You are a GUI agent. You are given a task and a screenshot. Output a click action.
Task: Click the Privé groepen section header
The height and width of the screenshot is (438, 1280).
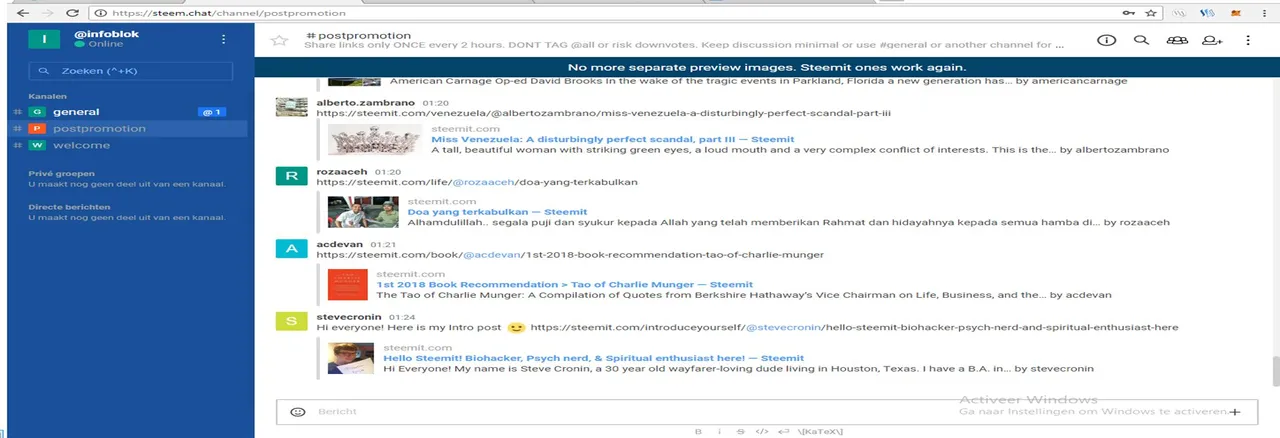tap(61, 173)
